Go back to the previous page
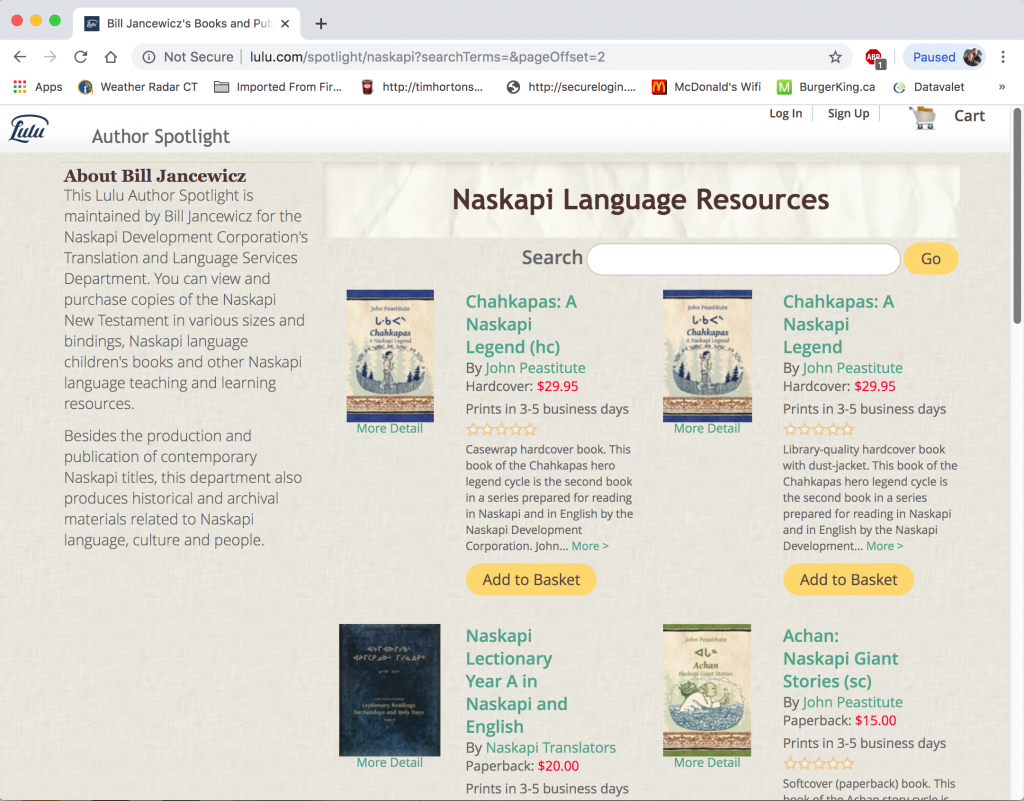Image resolution: width=1024 pixels, height=801 pixels. point(20,57)
